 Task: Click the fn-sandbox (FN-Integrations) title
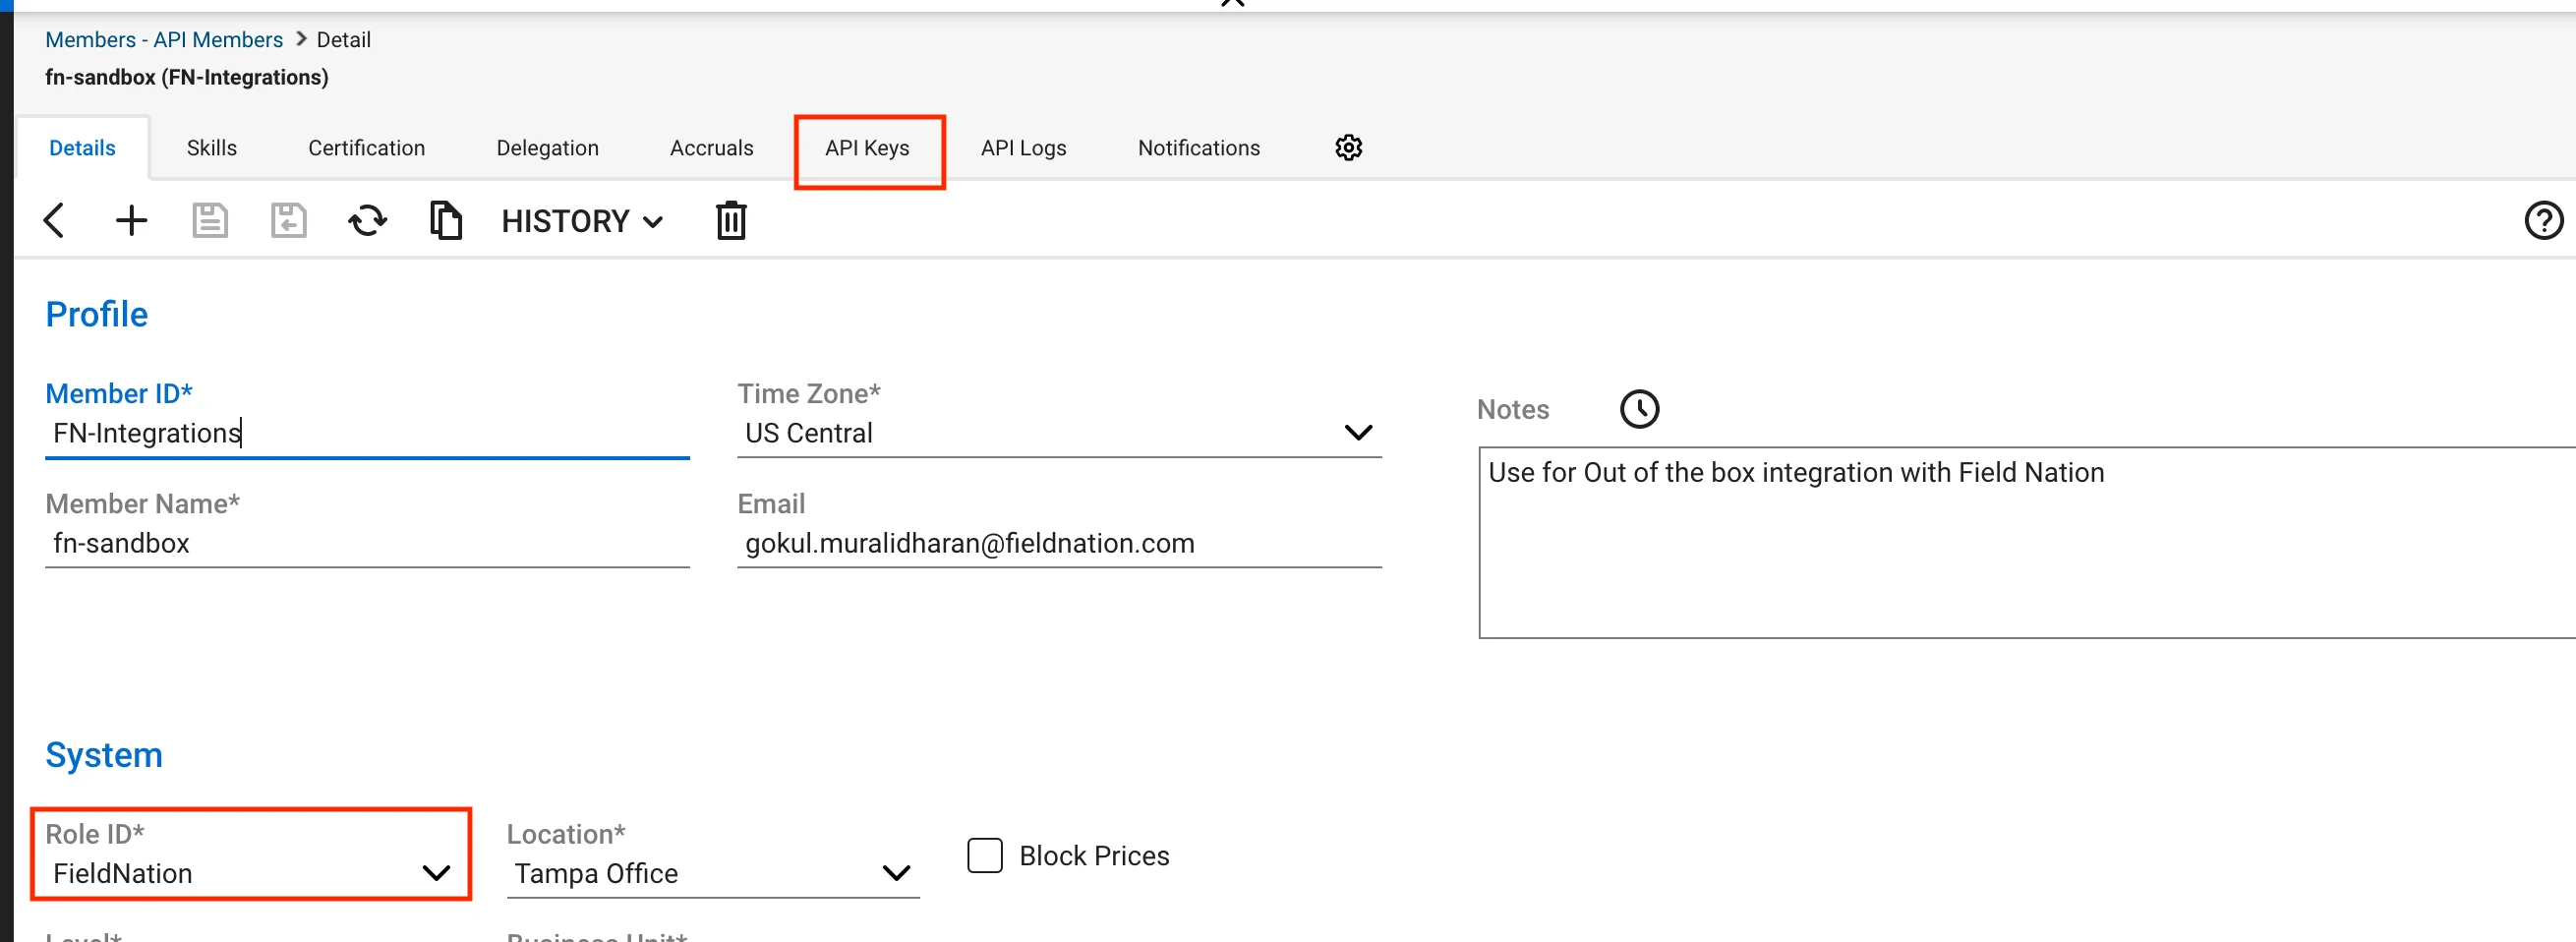pos(187,77)
